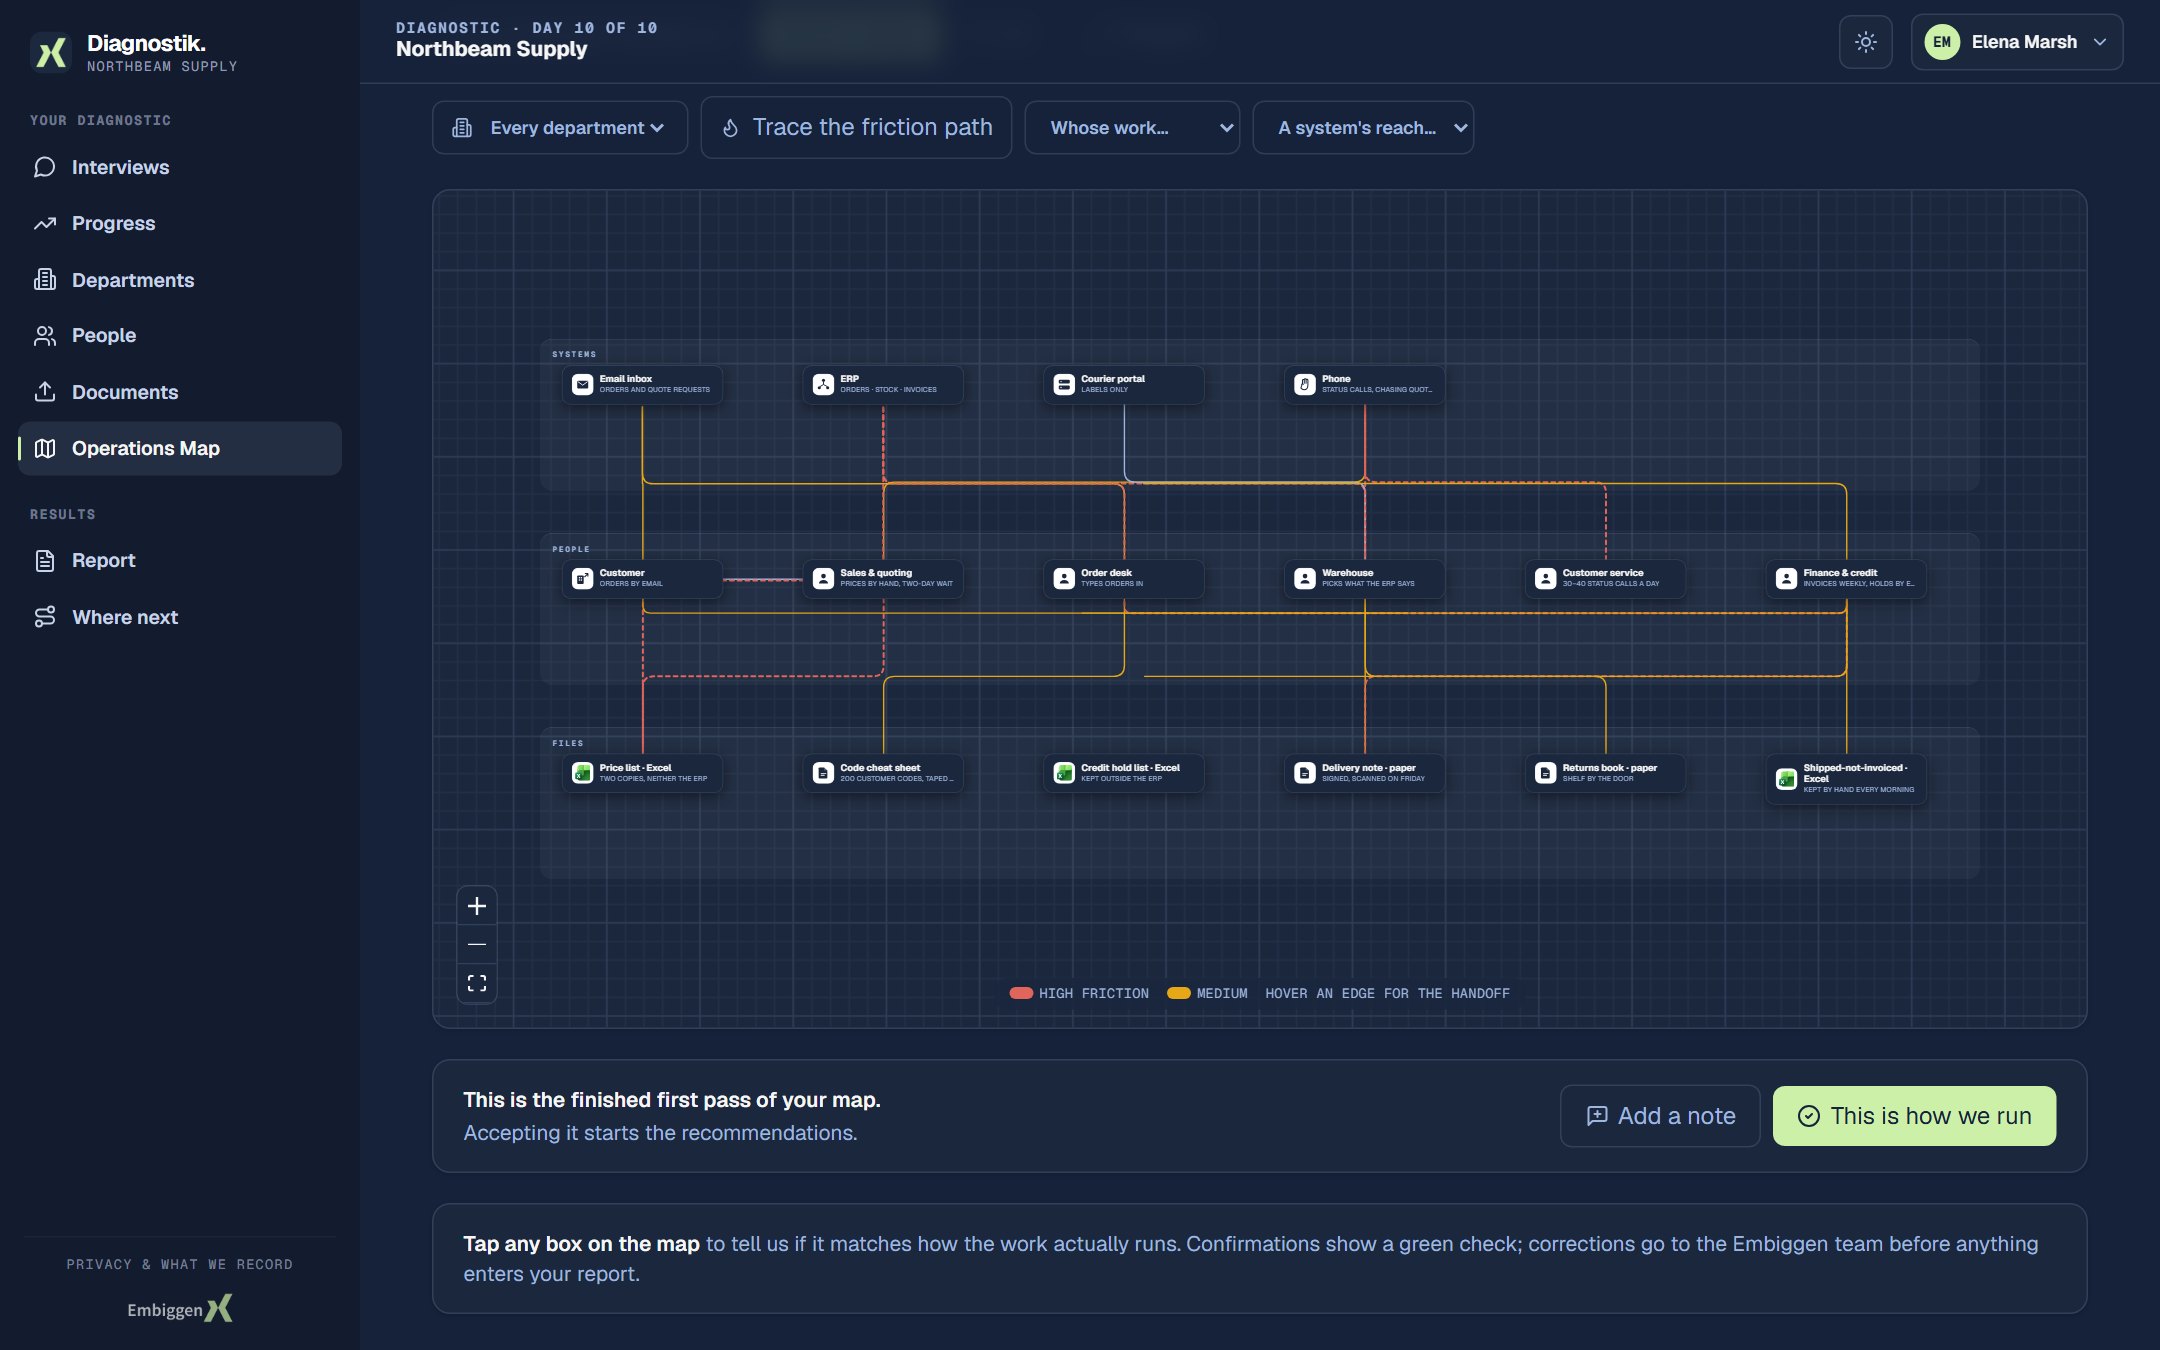Image resolution: width=2160 pixels, height=1350 pixels.
Task: Select the Phone system node
Action: (x=1365, y=384)
